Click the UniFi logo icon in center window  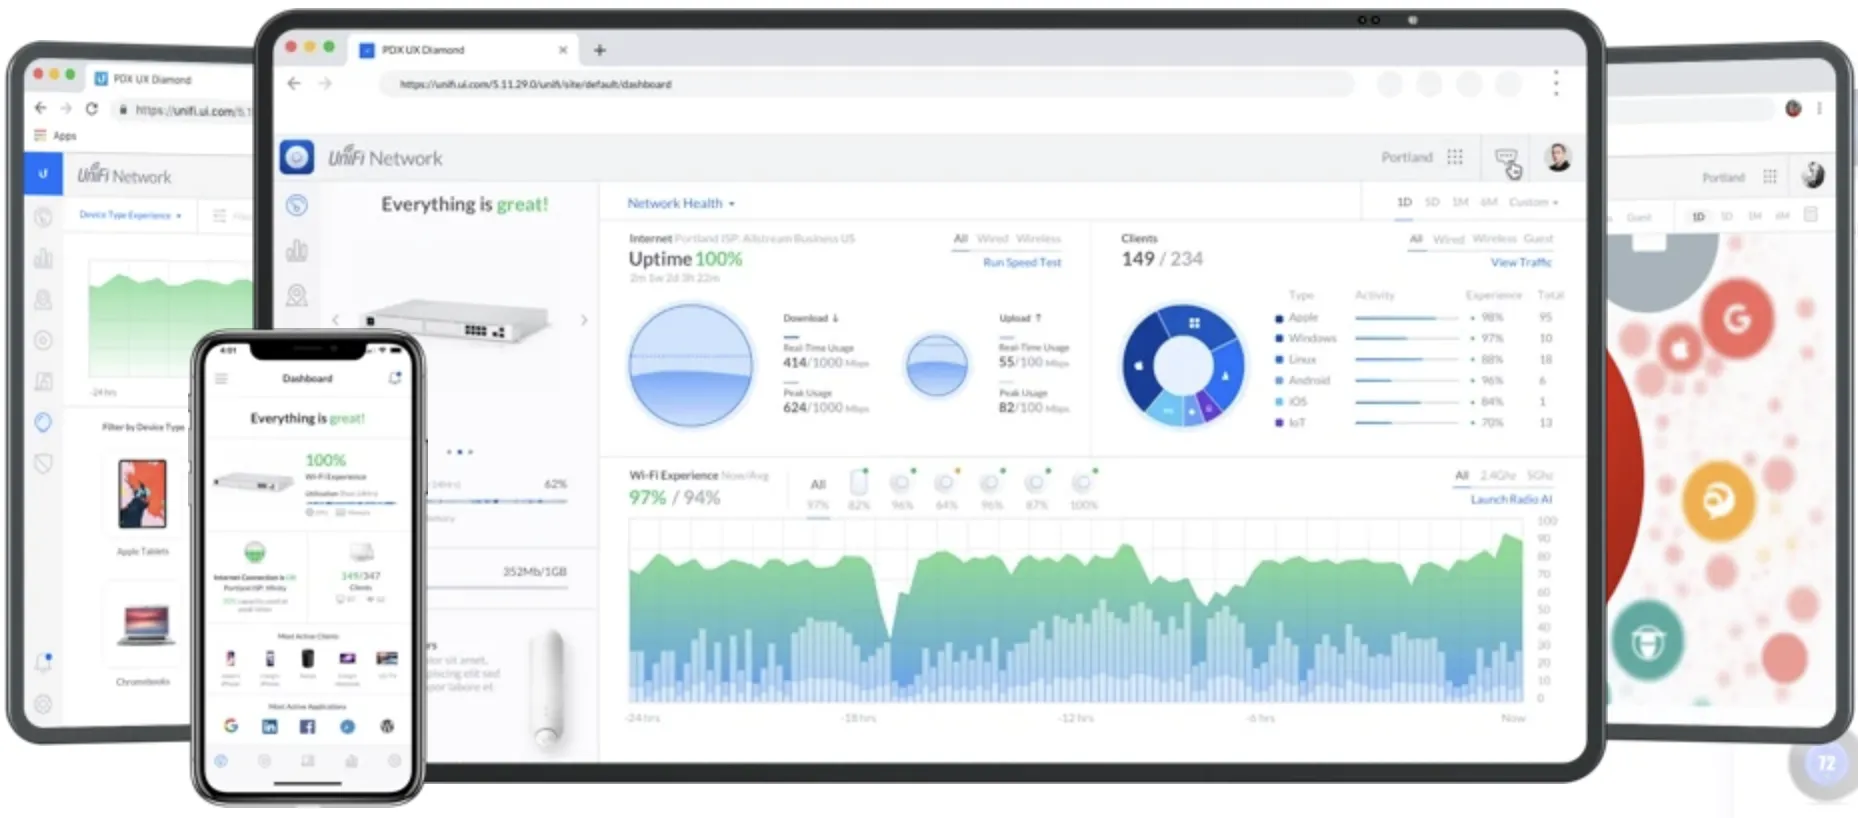pos(296,157)
